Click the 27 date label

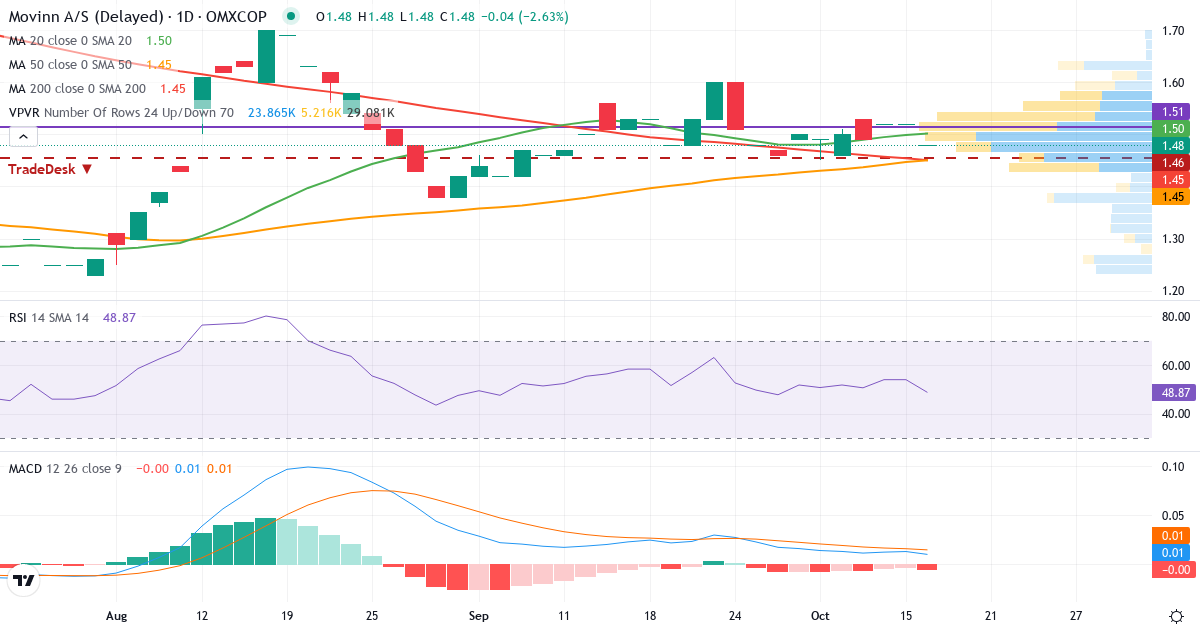click(x=1076, y=615)
